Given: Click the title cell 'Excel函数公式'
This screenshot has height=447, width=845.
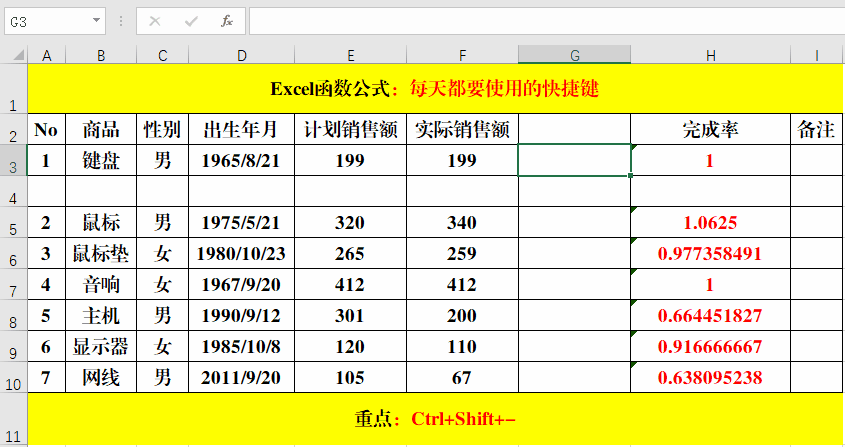Looking at the screenshot, I should 435,88.
